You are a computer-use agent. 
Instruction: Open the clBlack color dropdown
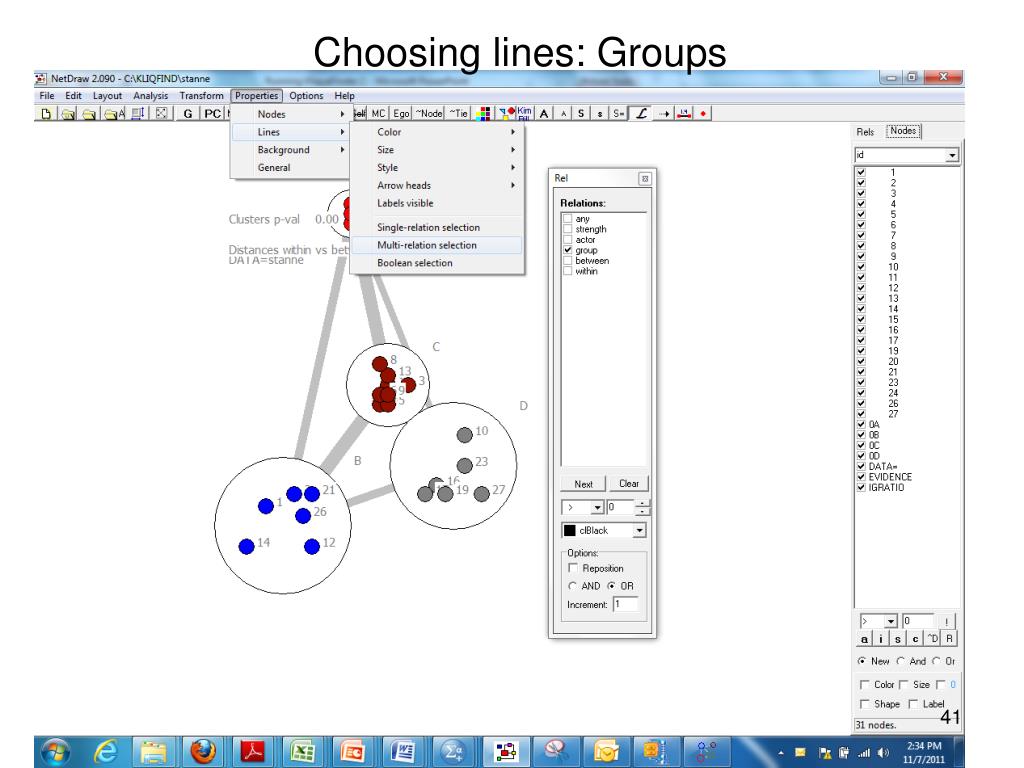pyautogui.click(x=639, y=530)
